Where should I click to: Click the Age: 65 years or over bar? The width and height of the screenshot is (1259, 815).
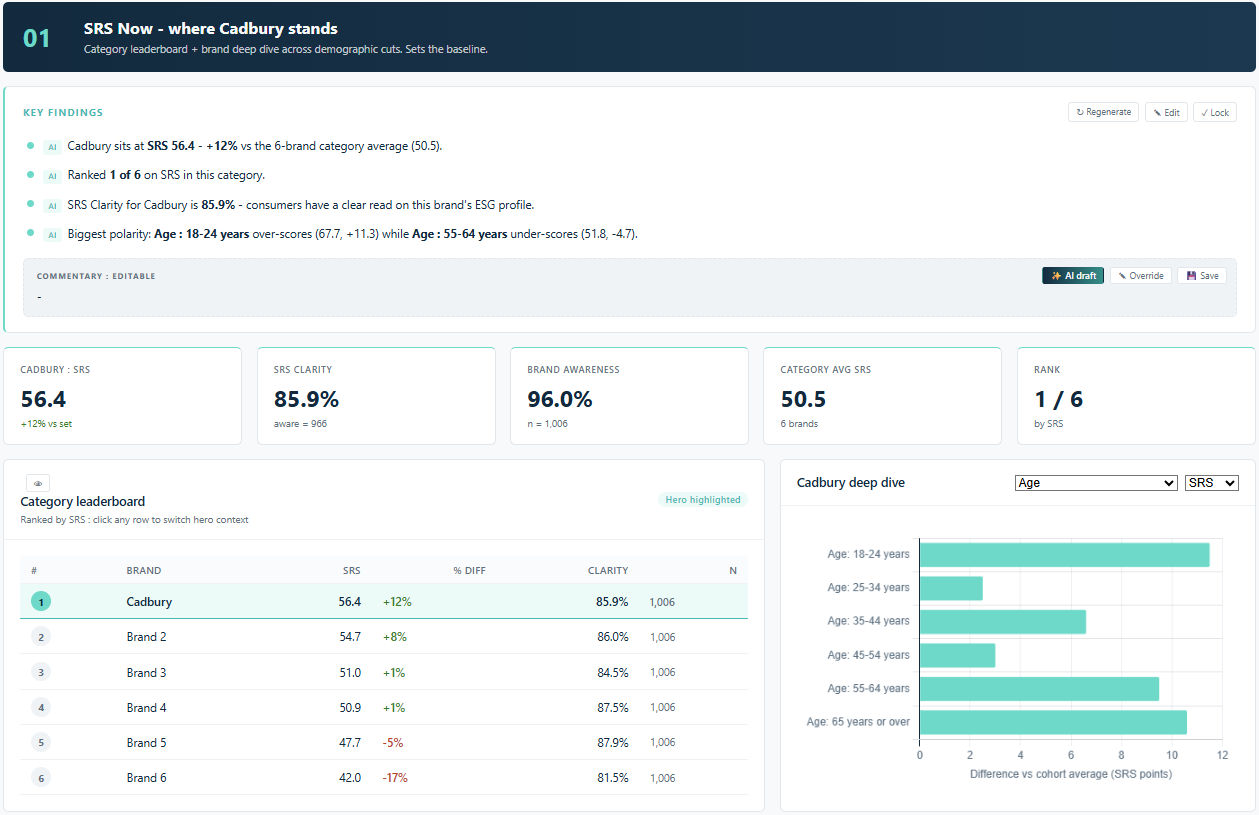click(x=1053, y=722)
